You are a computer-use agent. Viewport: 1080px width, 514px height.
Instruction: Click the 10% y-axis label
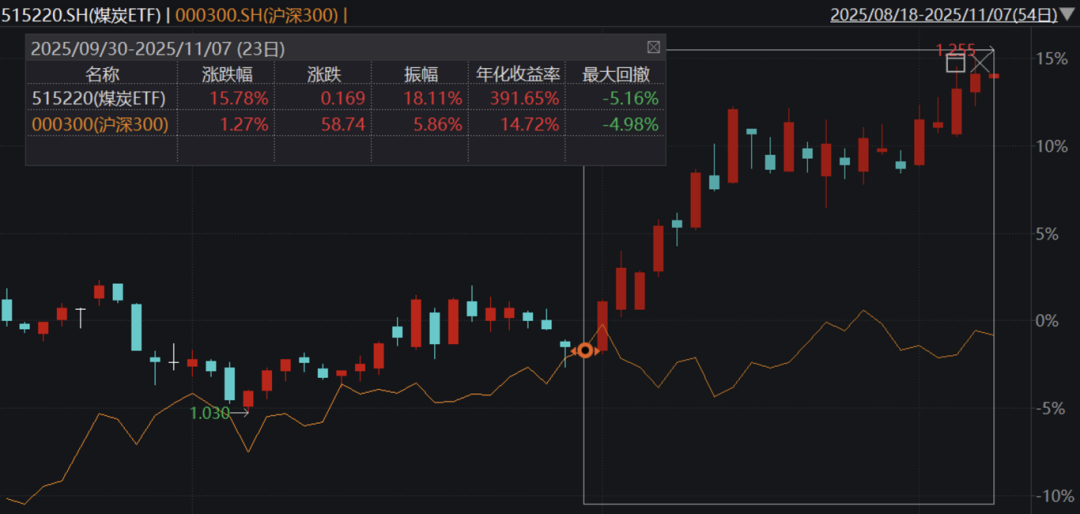(1053, 147)
